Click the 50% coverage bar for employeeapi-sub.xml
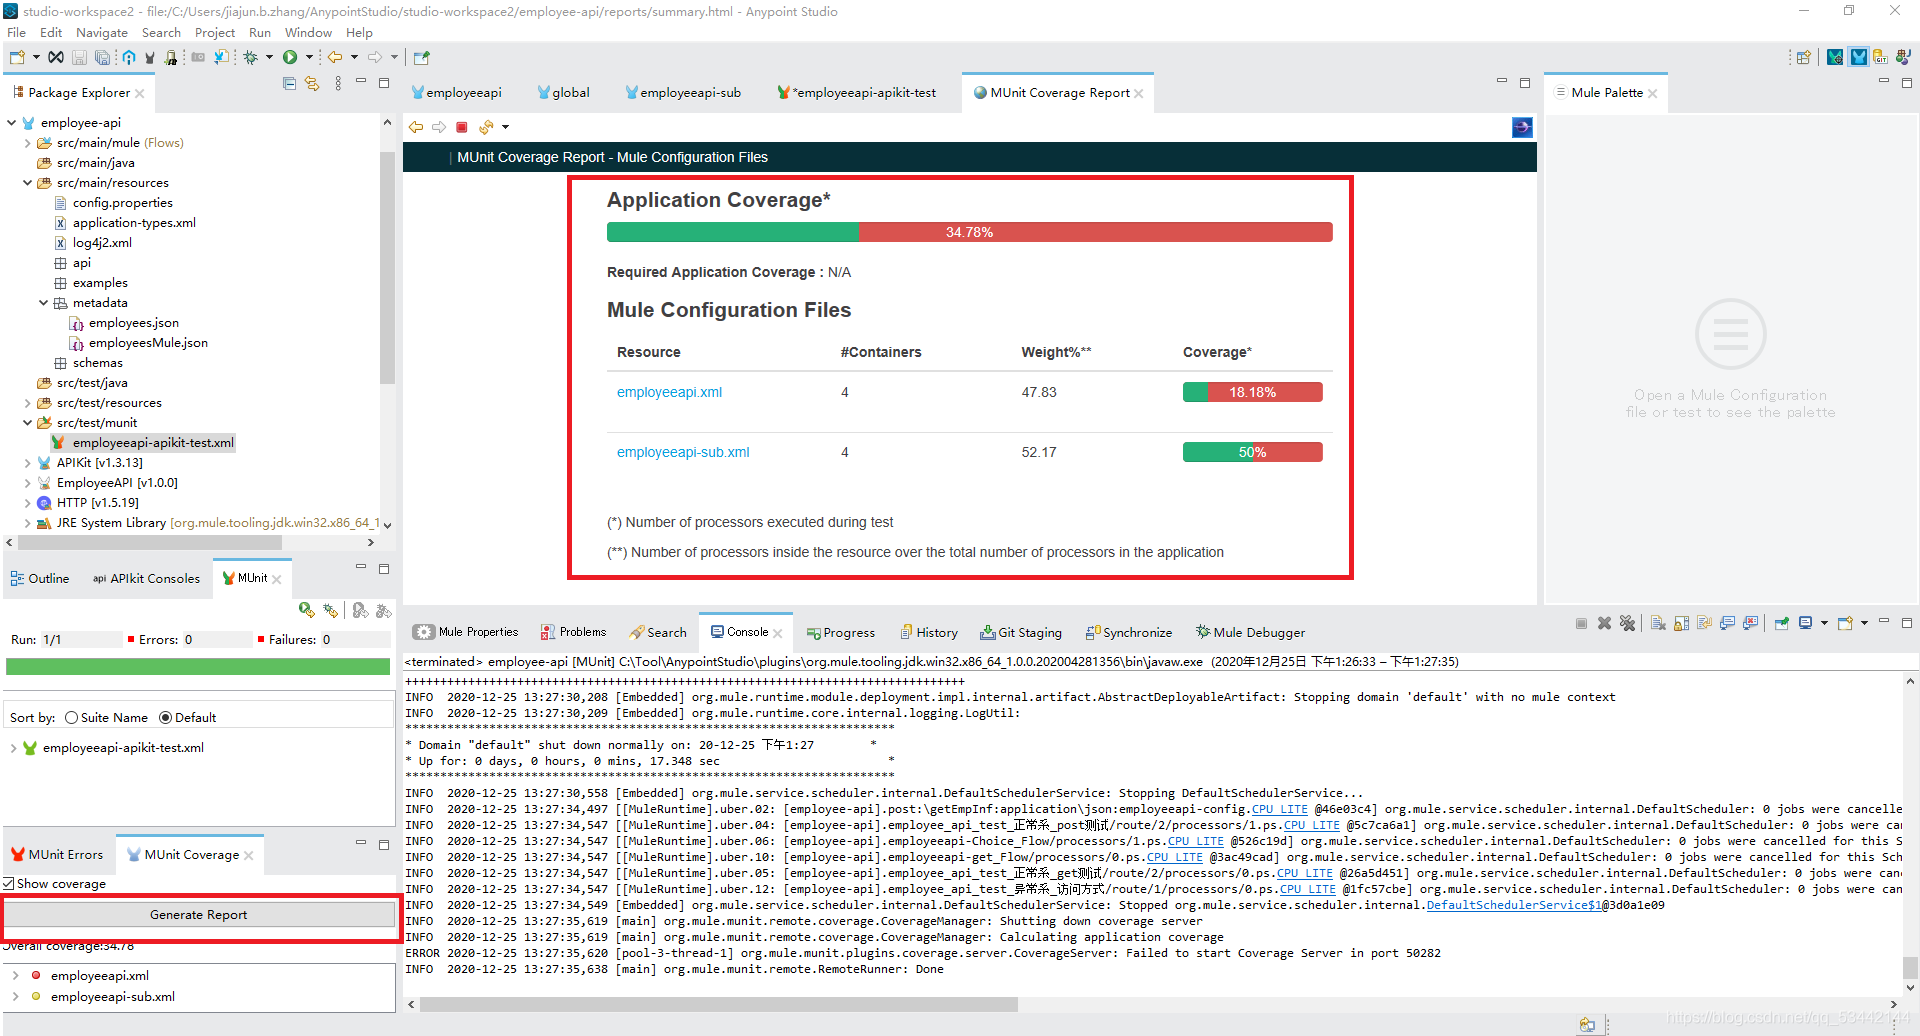 click(x=1252, y=452)
